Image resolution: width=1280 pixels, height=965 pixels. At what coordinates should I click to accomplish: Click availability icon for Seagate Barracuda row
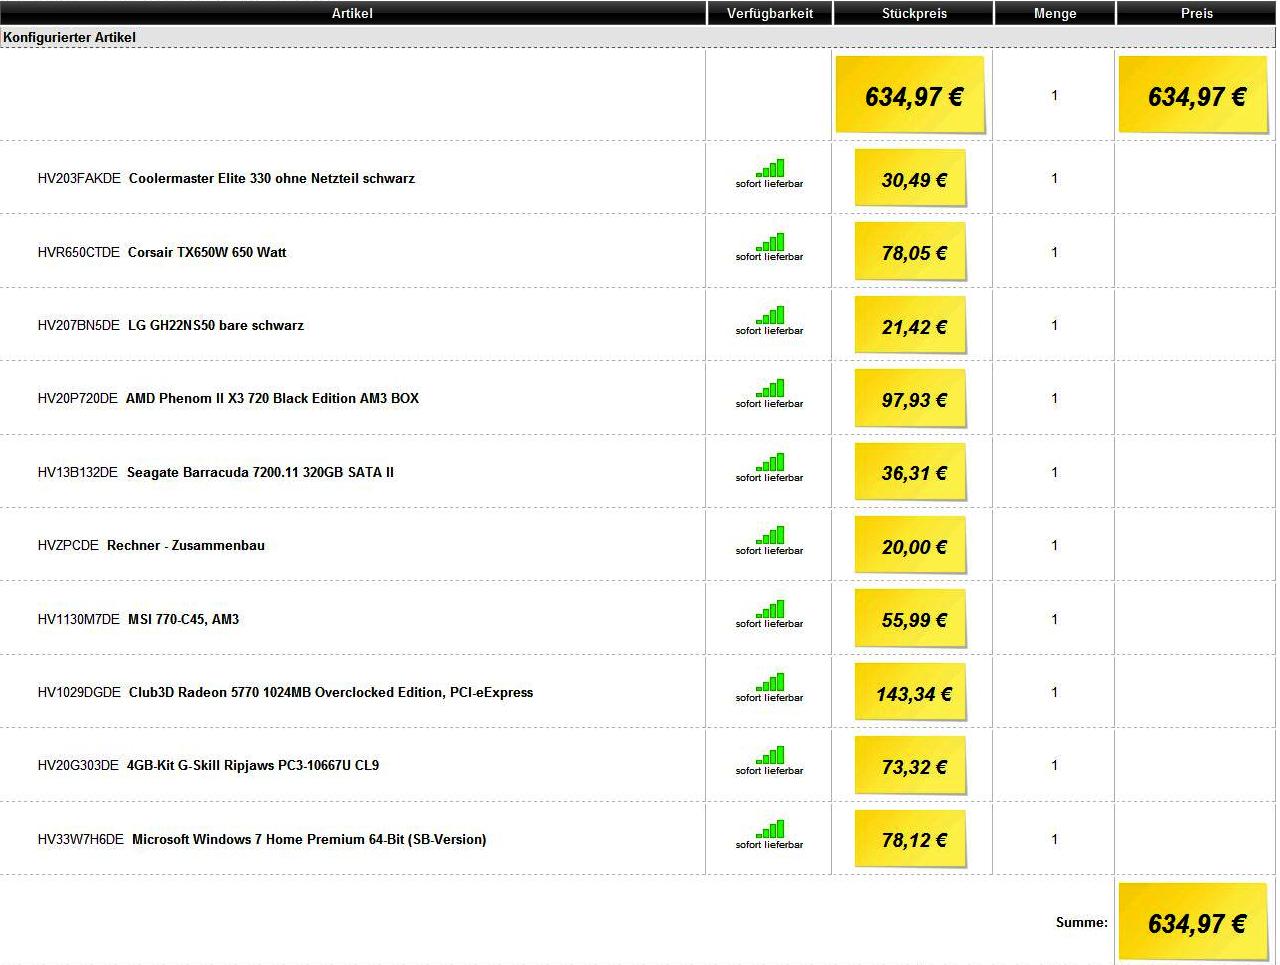coord(770,462)
